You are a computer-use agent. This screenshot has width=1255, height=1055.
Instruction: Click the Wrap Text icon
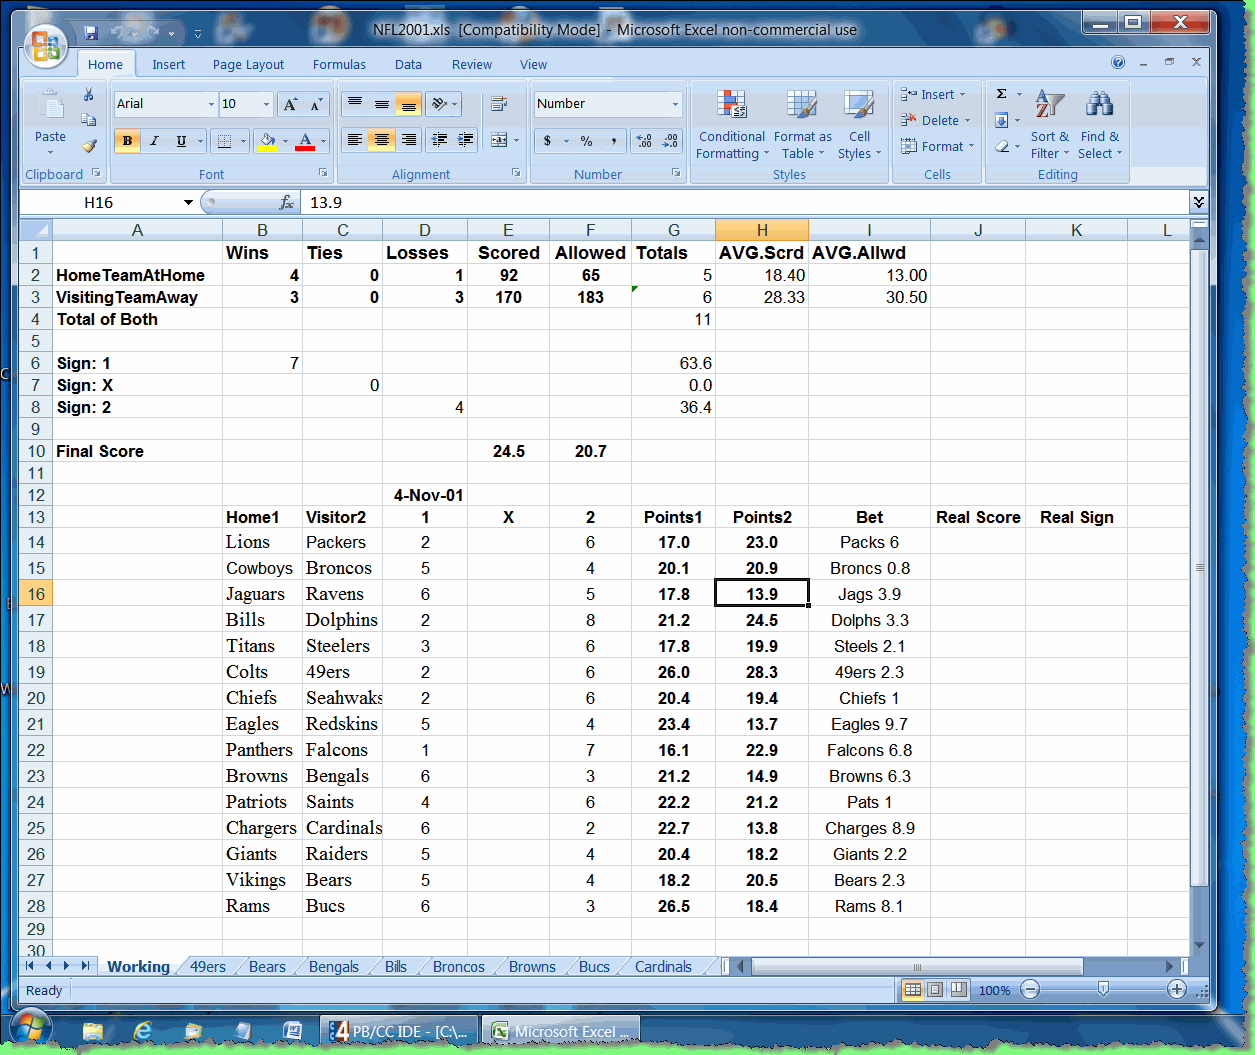pos(499,104)
